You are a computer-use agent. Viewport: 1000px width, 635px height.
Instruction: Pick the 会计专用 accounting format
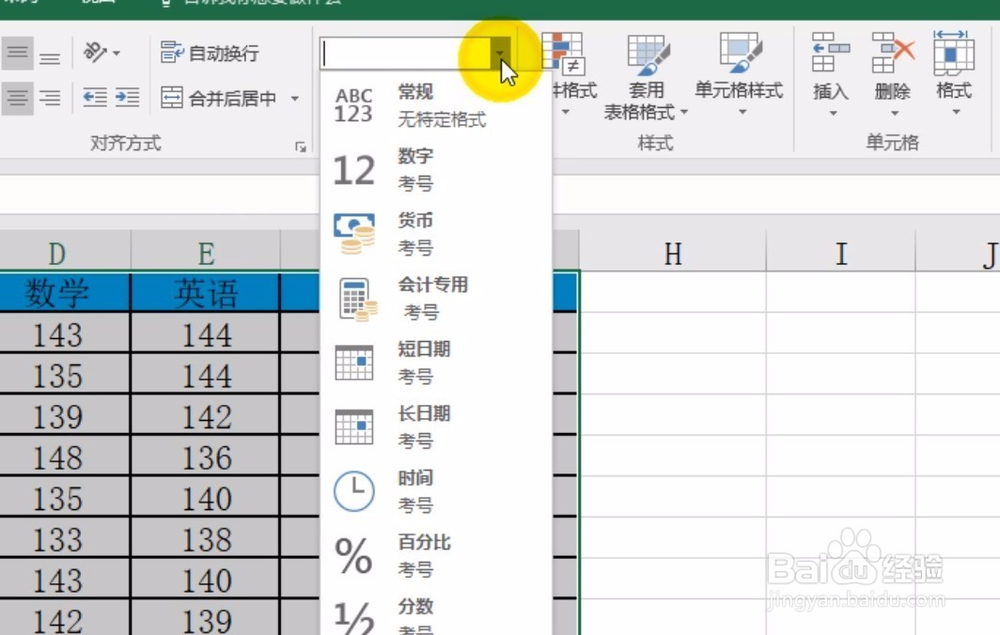pos(436,298)
